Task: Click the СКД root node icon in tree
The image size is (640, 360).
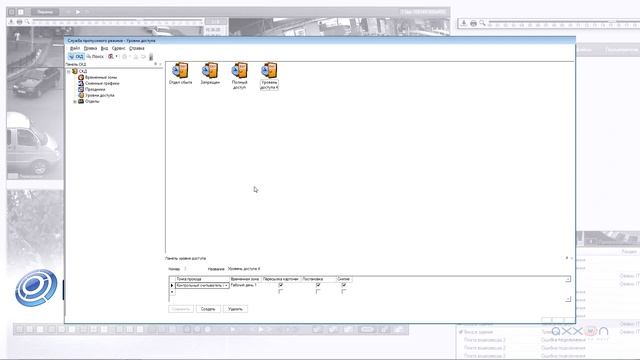Action: [x=75, y=71]
